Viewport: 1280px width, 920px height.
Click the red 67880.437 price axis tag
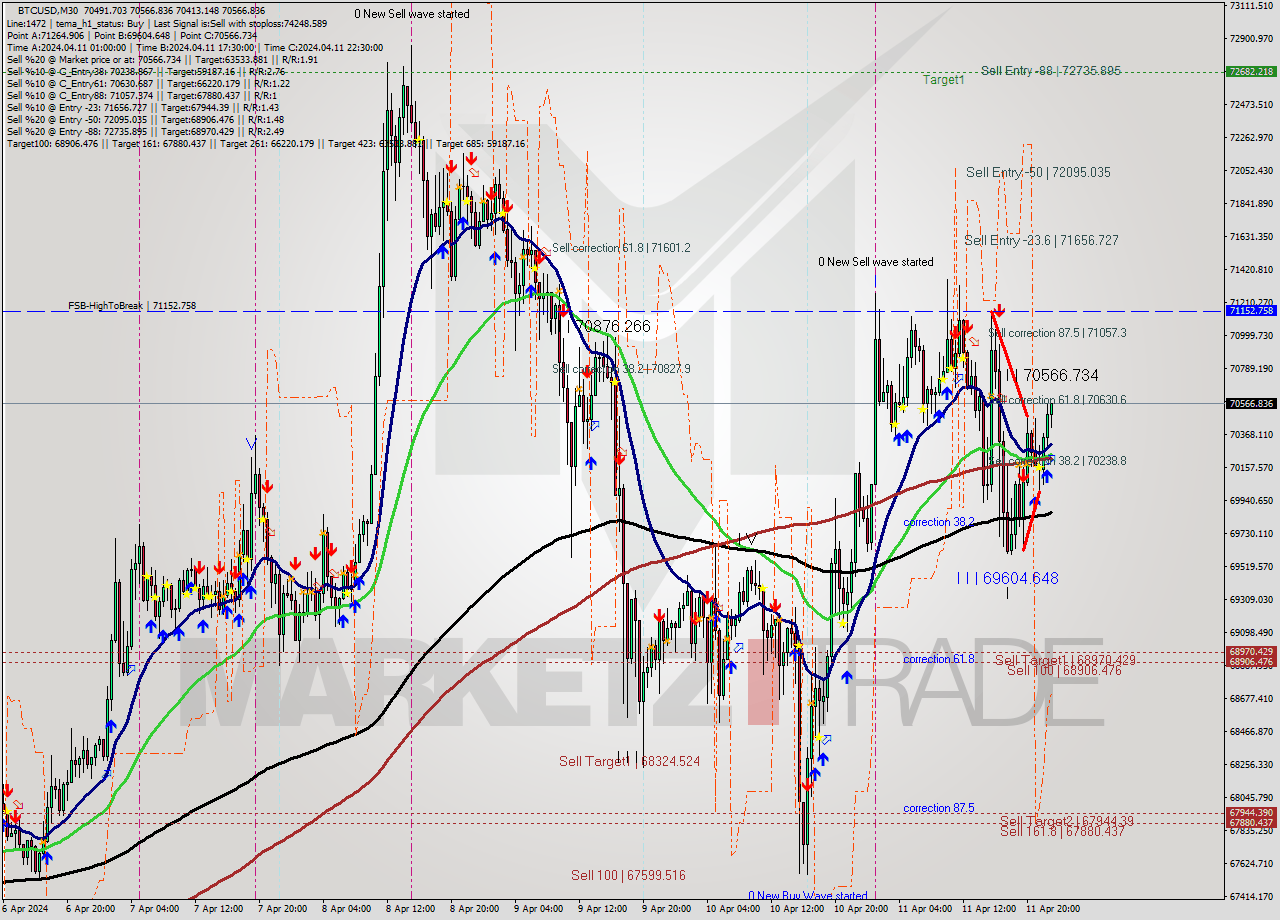click(x=1251, y=822)
